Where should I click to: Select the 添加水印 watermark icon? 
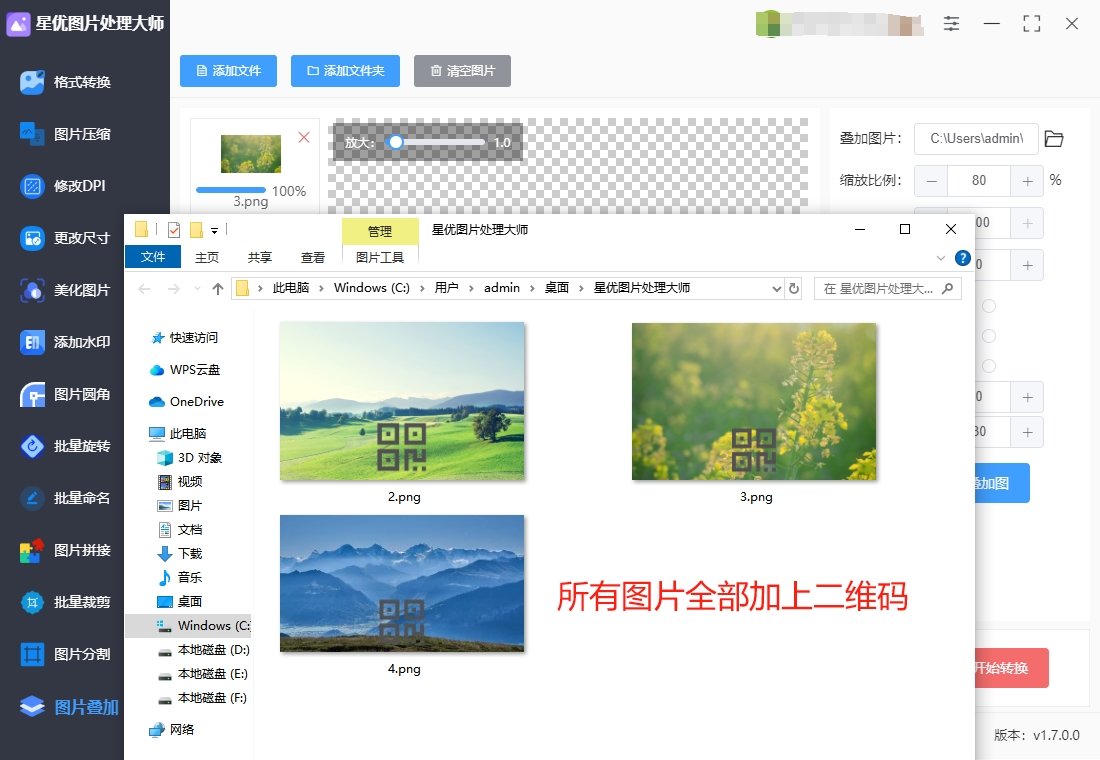[32, 342]
